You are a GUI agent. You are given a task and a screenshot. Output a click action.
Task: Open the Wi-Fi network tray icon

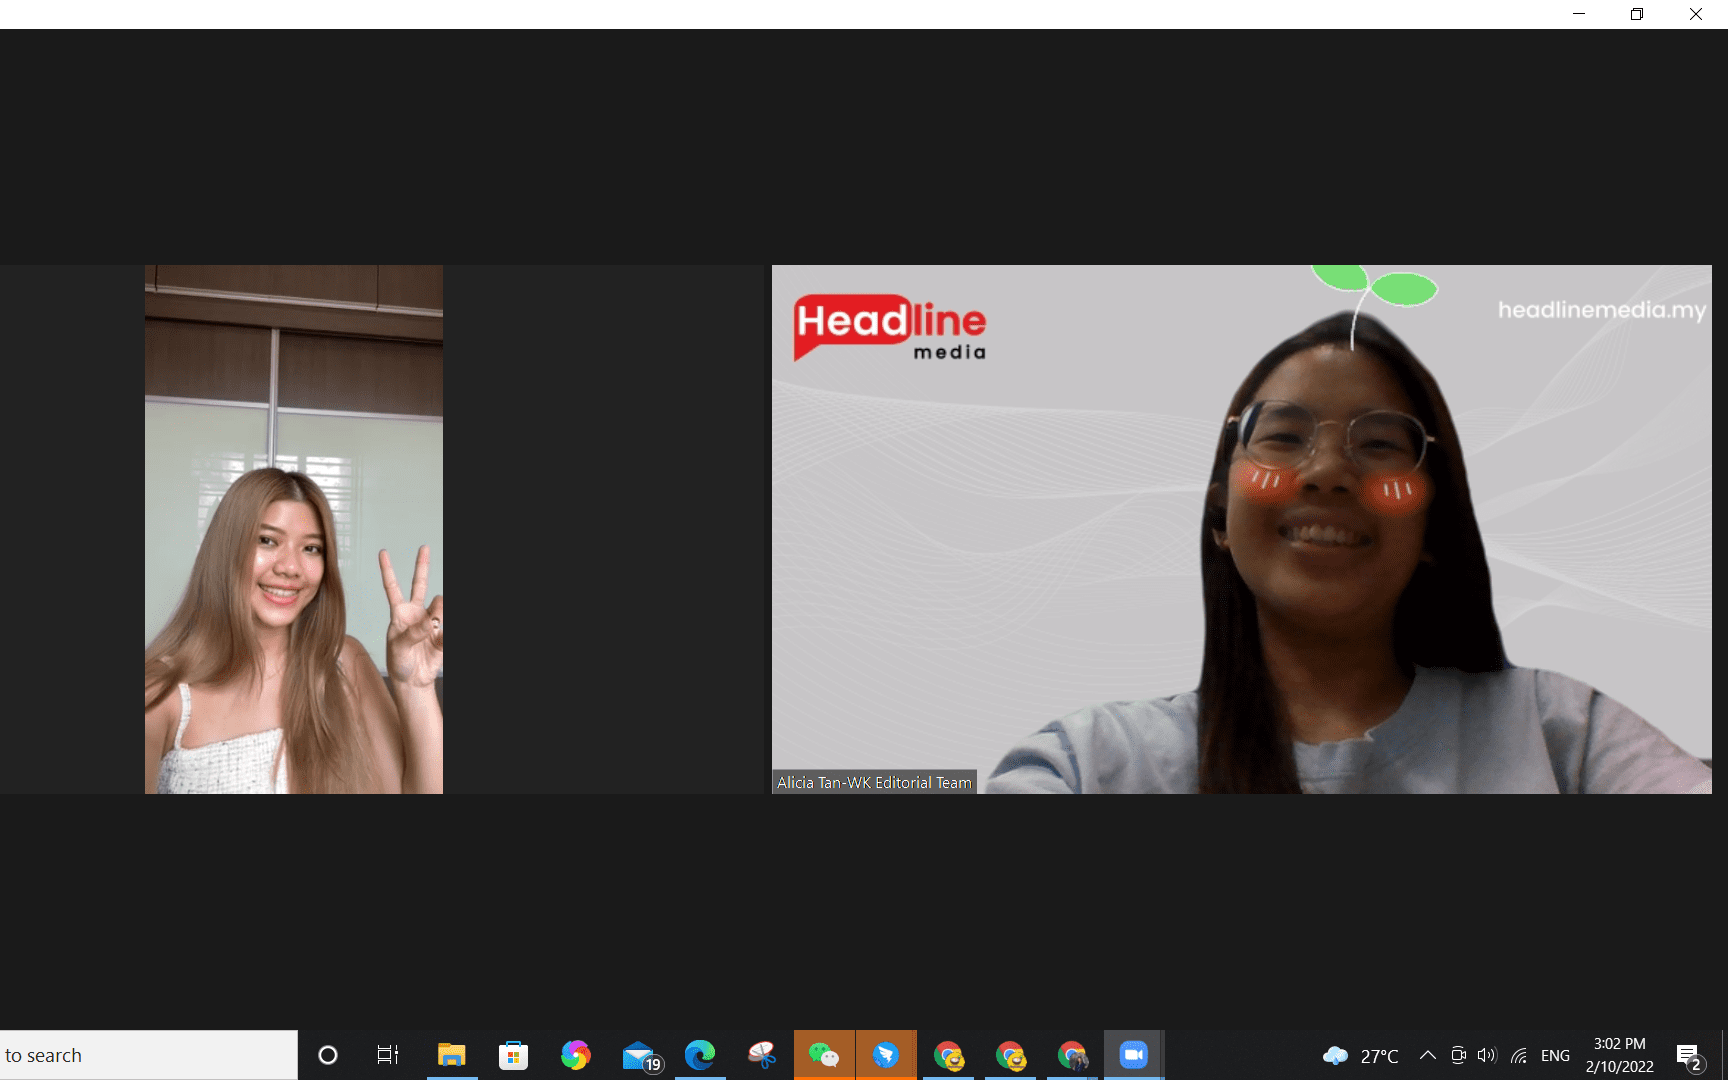tap(1519, 1055)
